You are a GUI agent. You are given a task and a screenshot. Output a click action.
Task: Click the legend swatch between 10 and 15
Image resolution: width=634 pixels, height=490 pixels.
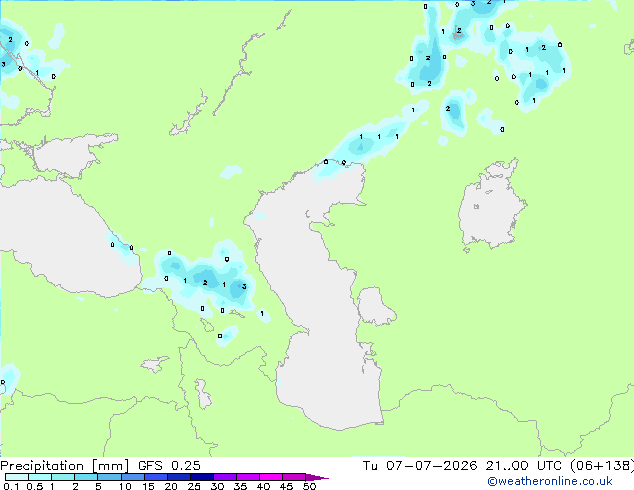(132, 477)
